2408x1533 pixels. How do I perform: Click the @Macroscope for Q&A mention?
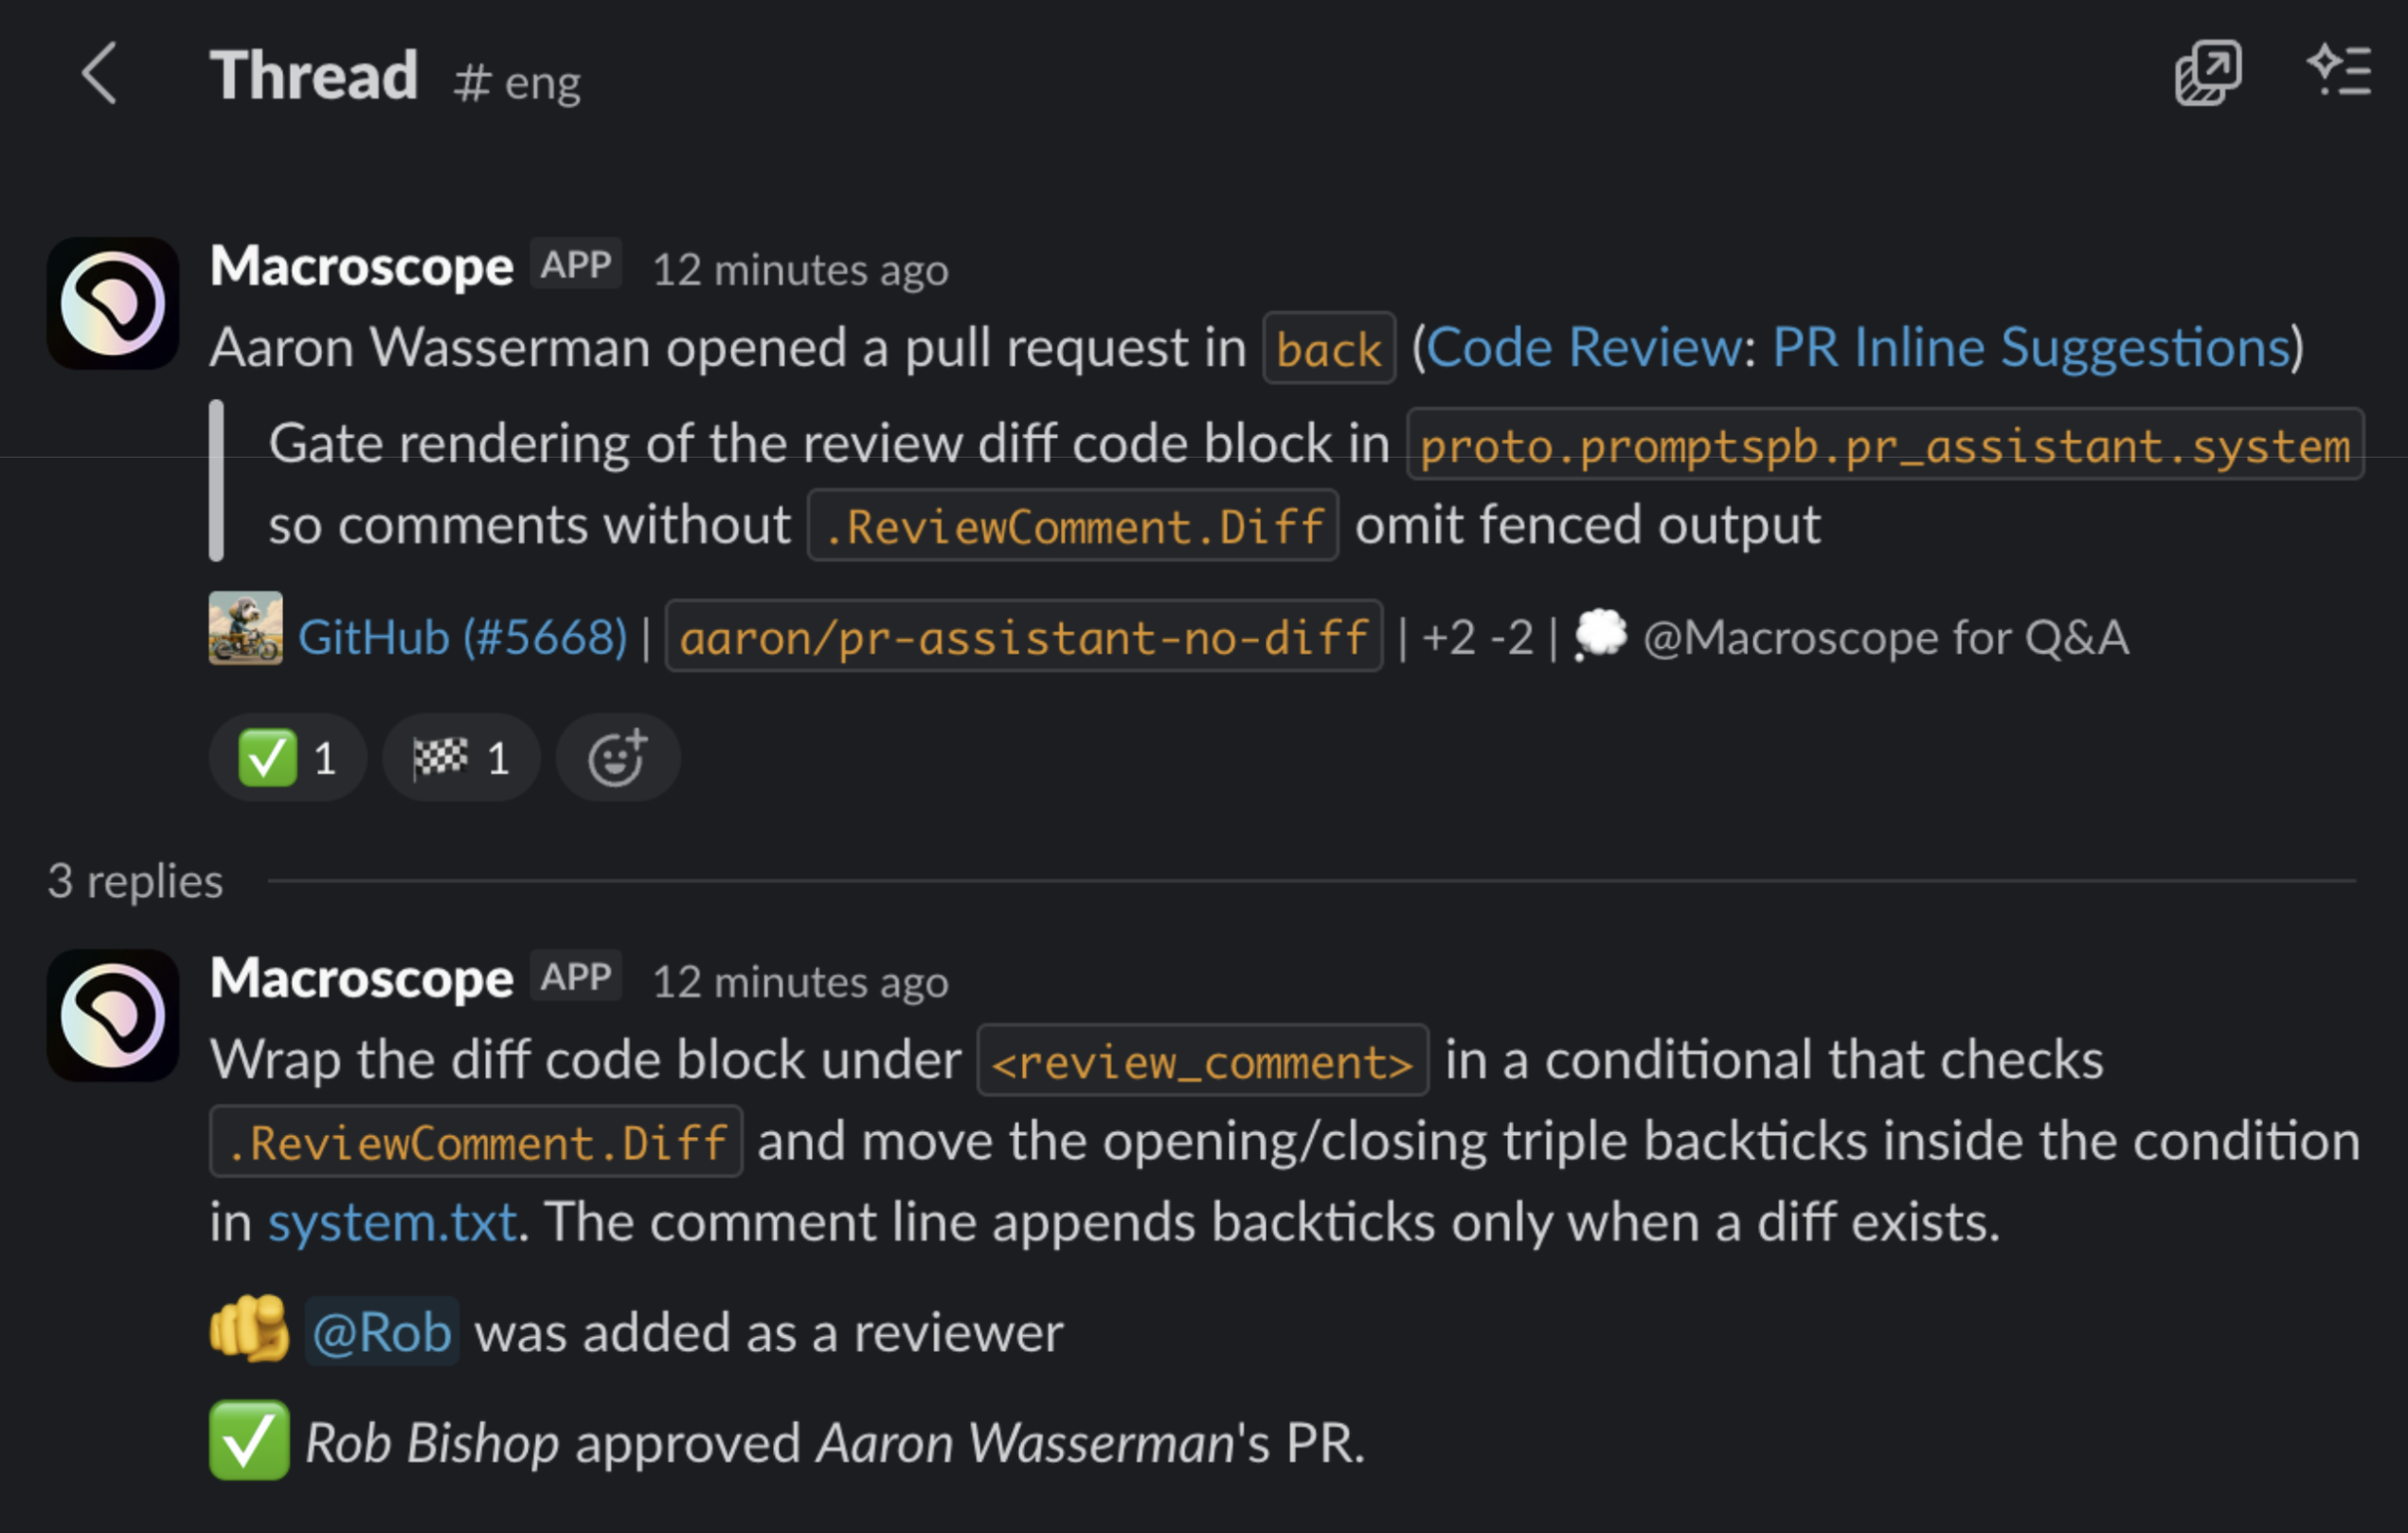tap(1885, 636)
